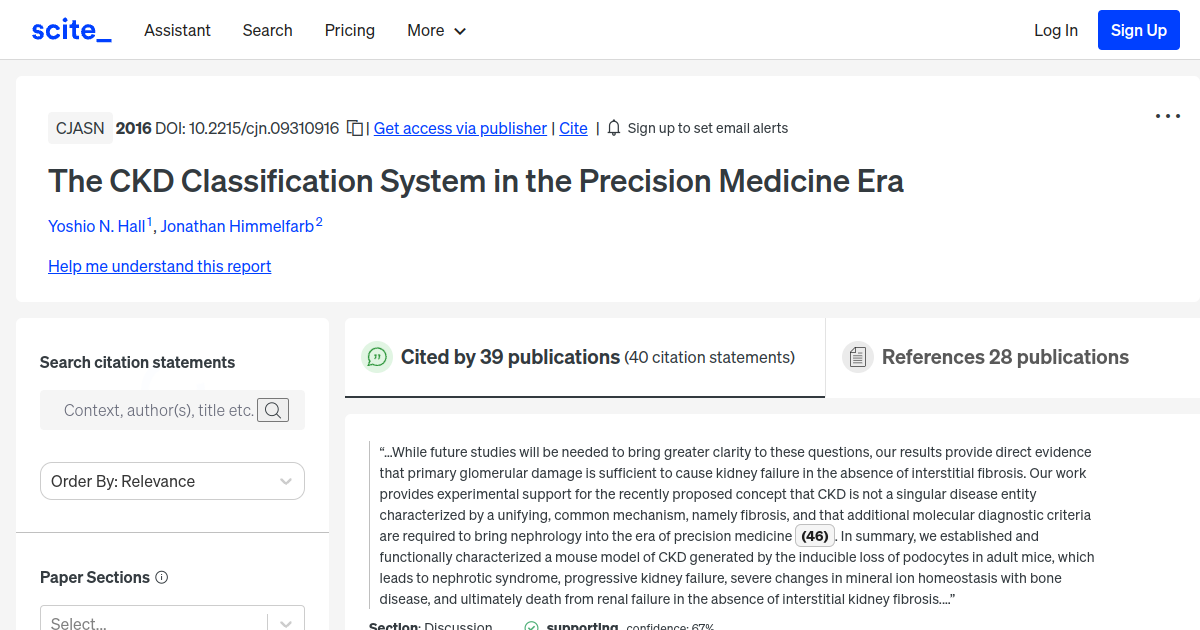Open Get access via publisher link
The width and height of the screenshot is (1200, 630).
click(459, 128)
